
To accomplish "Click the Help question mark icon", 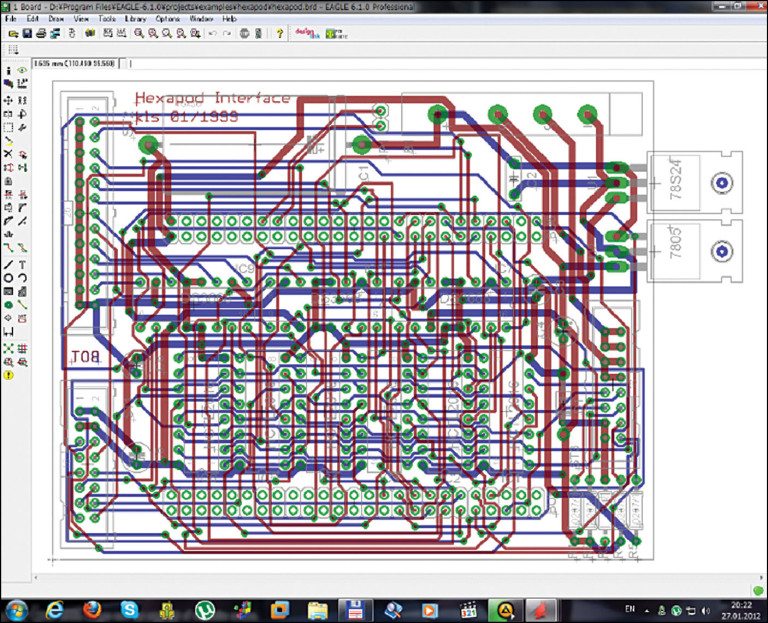I will pyautogui.click(x=279, y=33).
